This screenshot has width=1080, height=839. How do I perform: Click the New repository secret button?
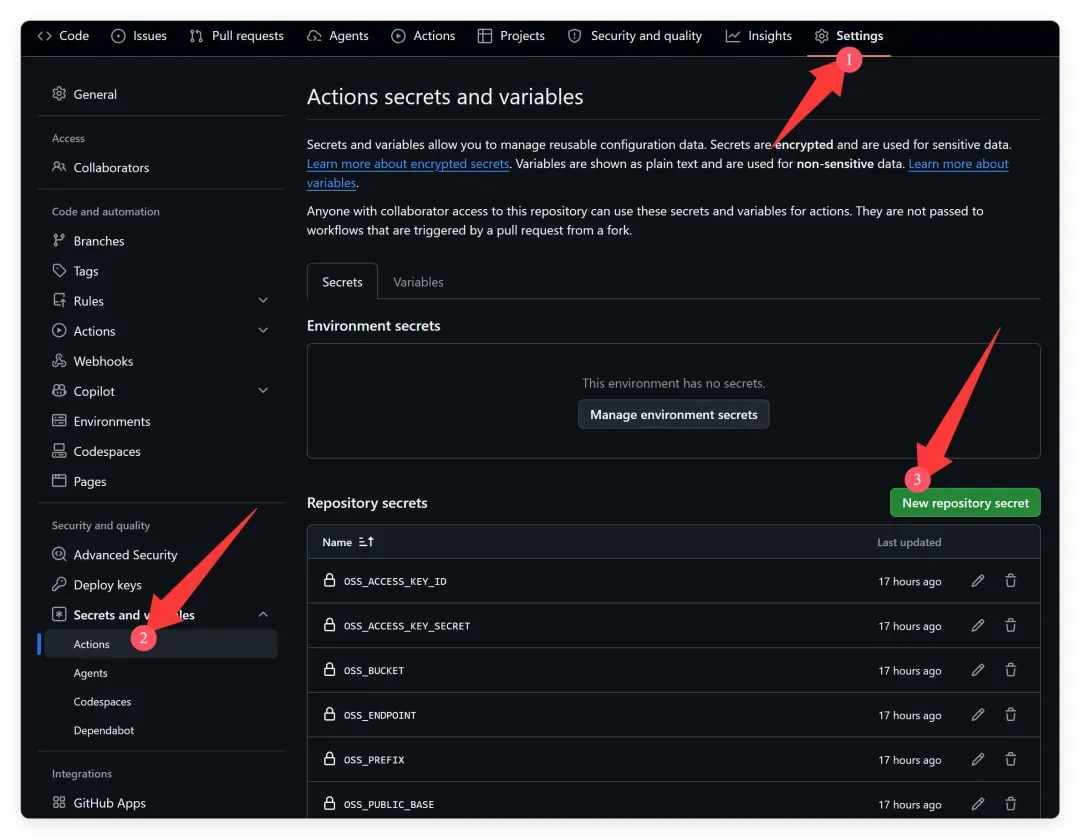pos(965,503)
